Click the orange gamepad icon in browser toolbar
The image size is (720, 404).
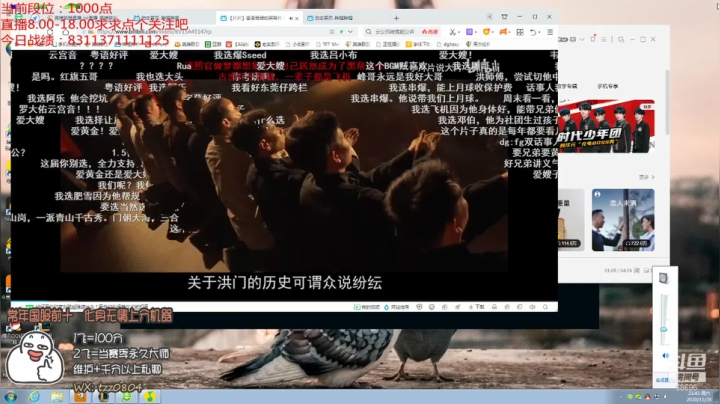click(x=503, y=32)
